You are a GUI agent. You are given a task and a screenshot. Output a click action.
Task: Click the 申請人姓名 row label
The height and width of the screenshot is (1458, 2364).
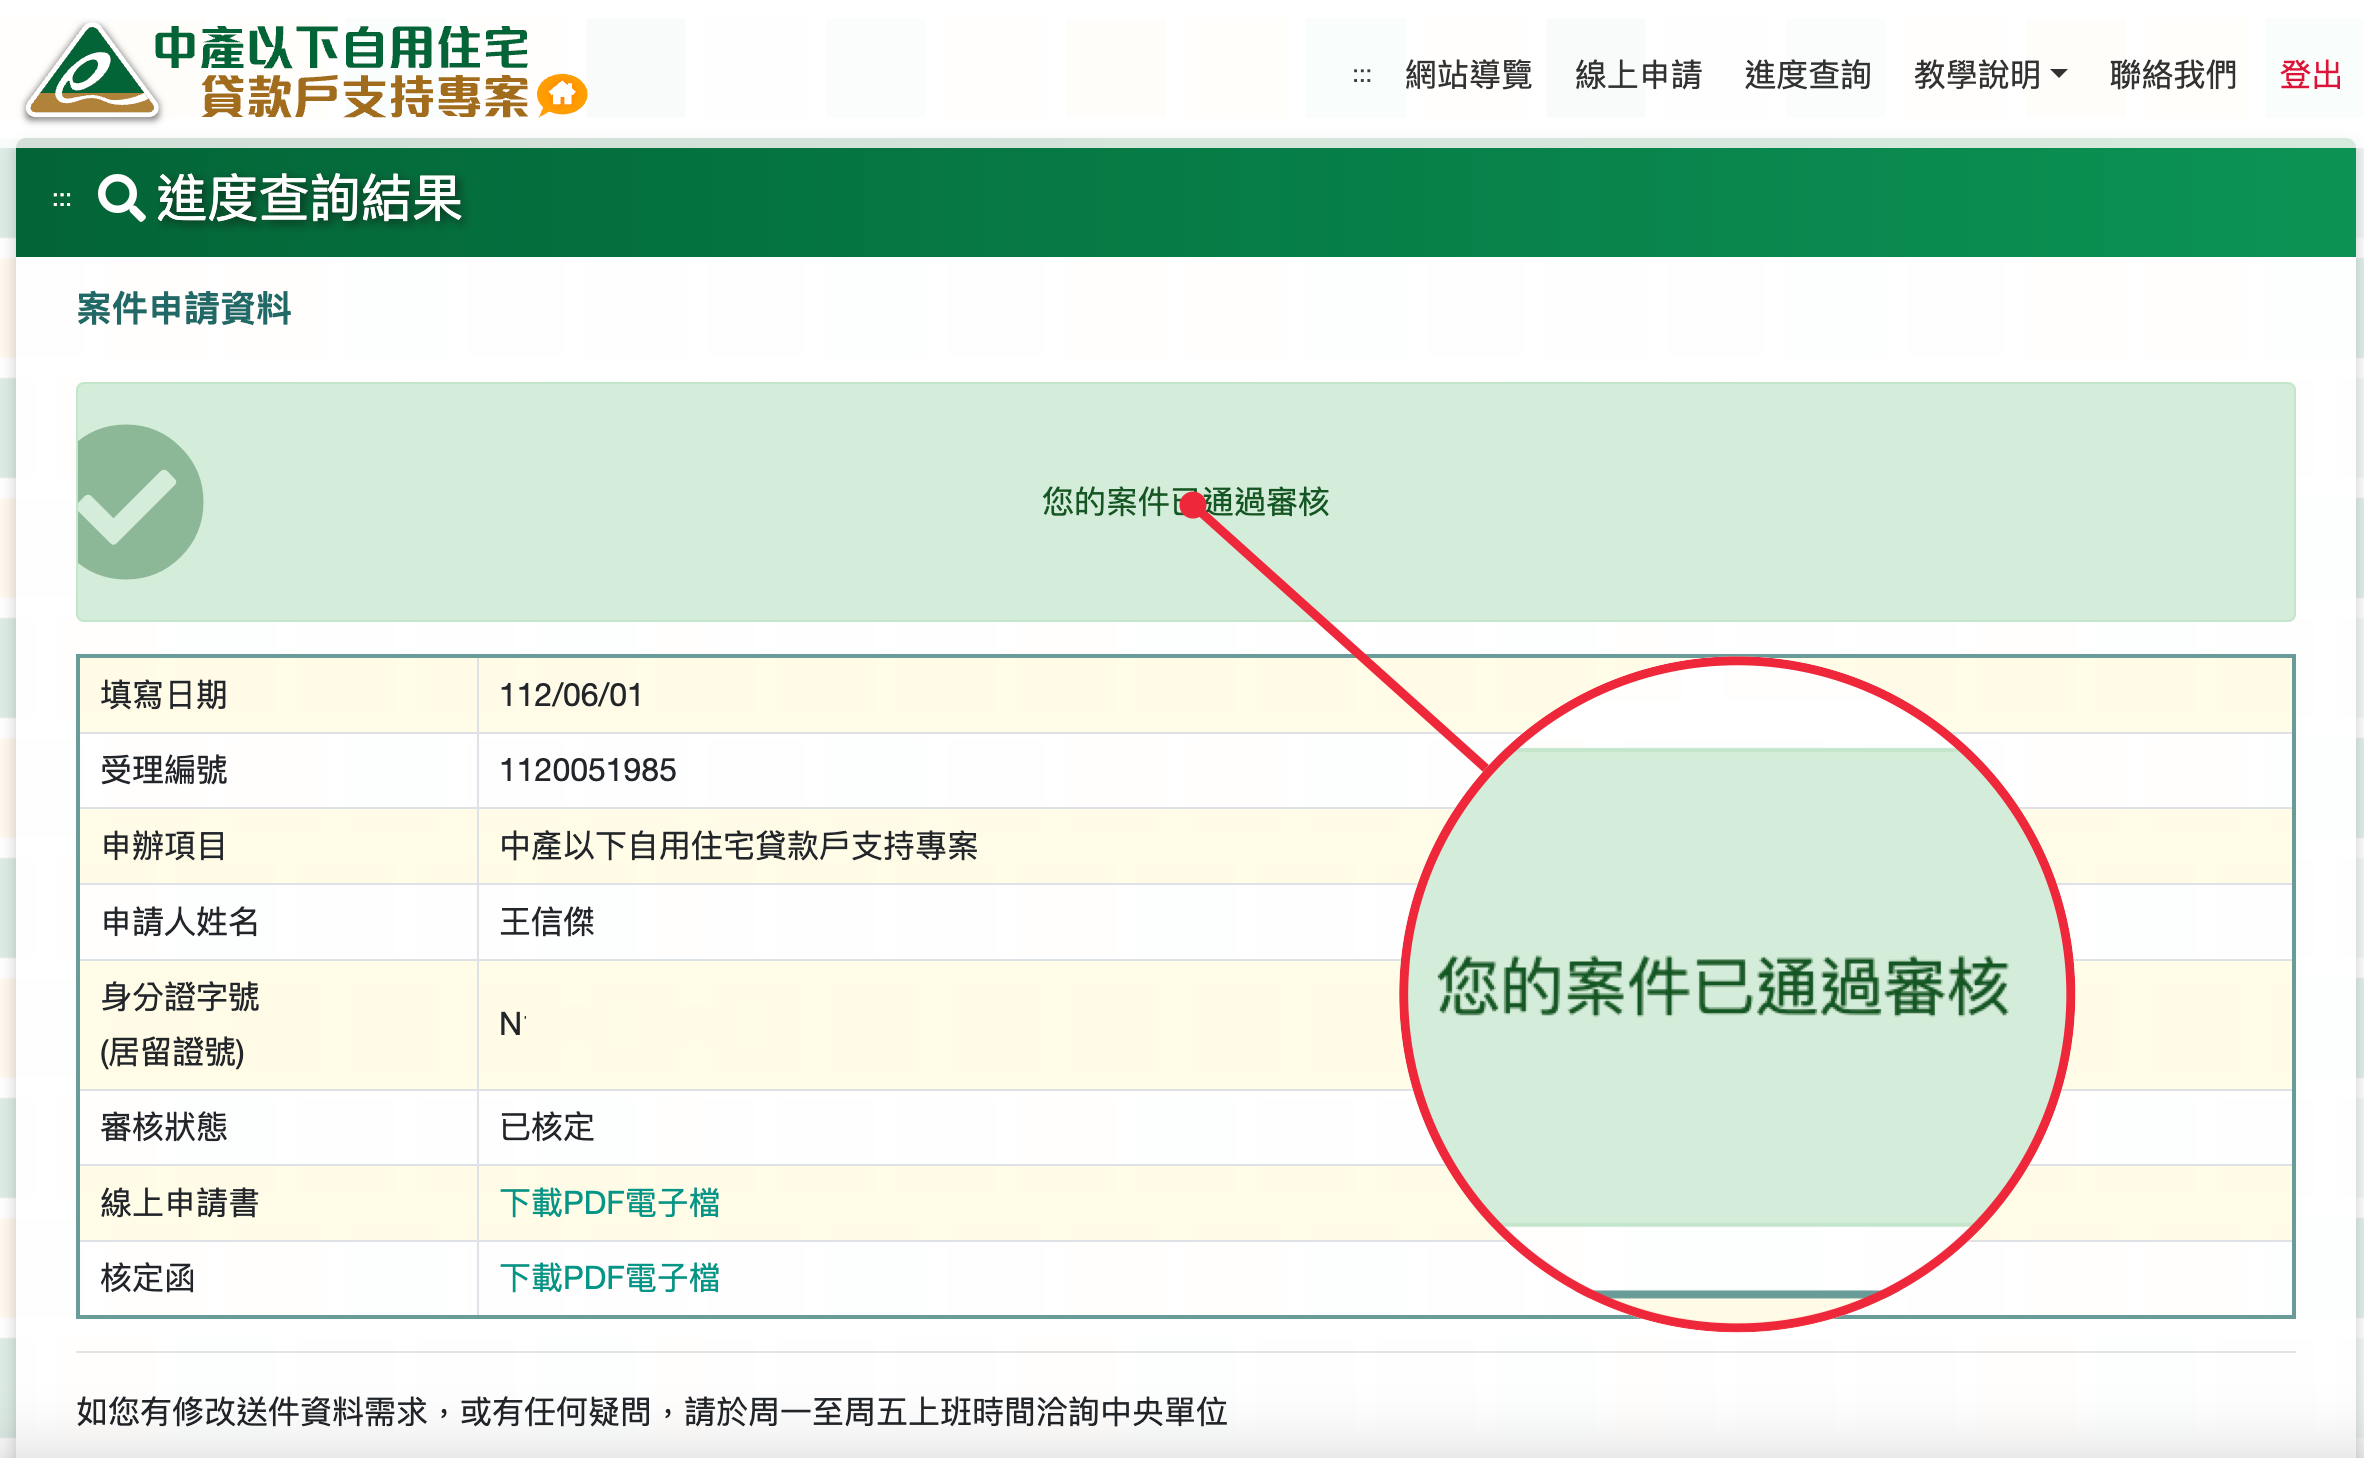[180, 921]
